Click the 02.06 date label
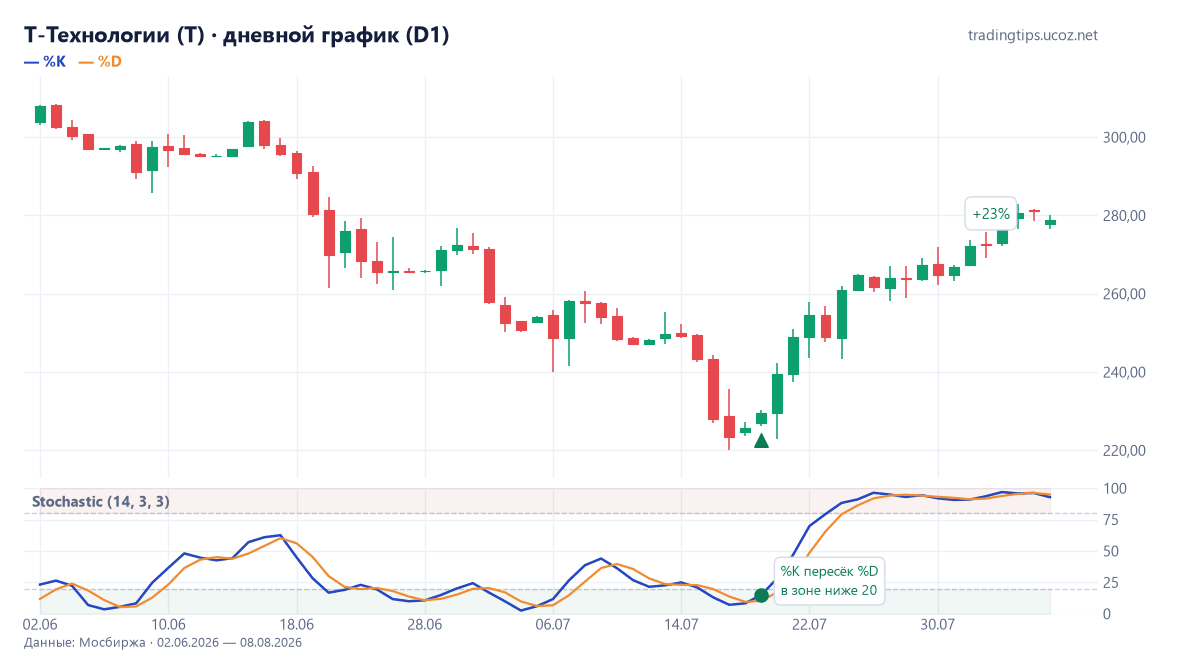 click(x=41, y=625)
